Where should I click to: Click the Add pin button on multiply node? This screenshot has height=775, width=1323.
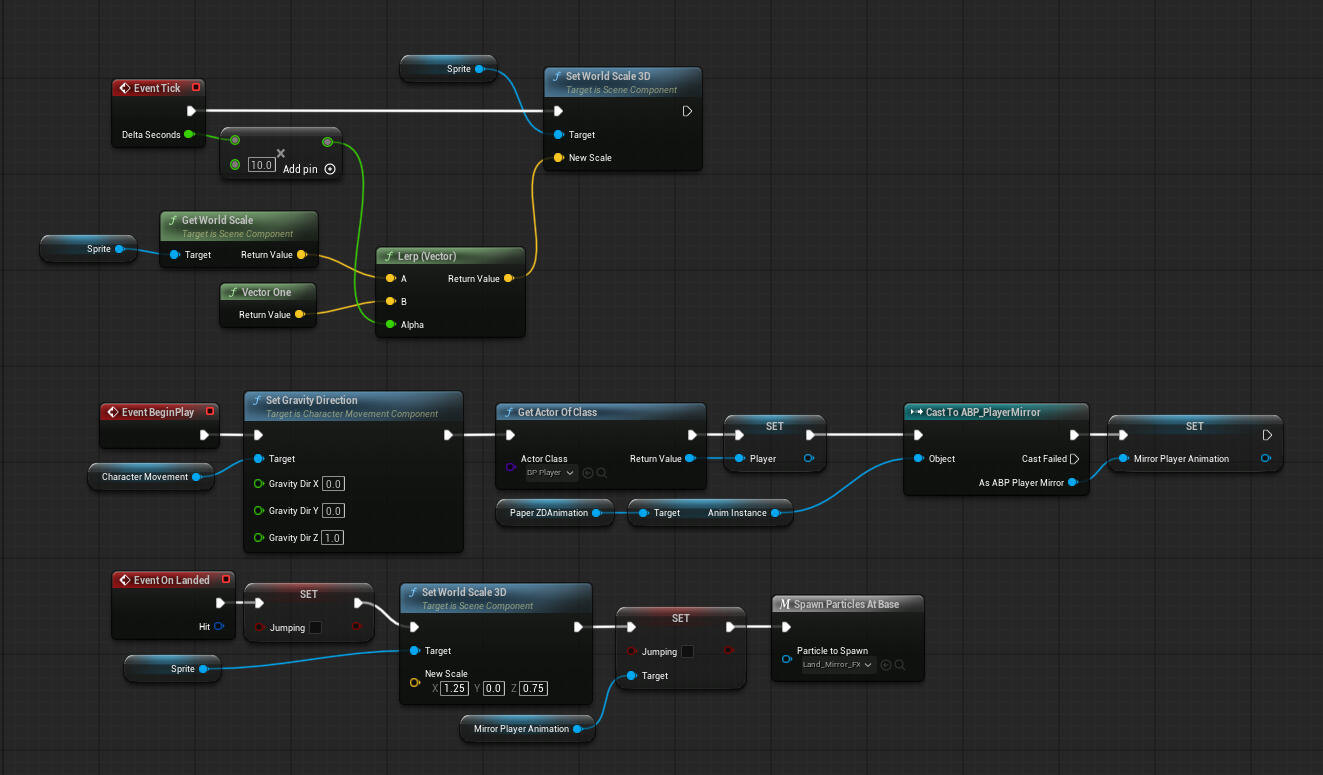point(303,169)
